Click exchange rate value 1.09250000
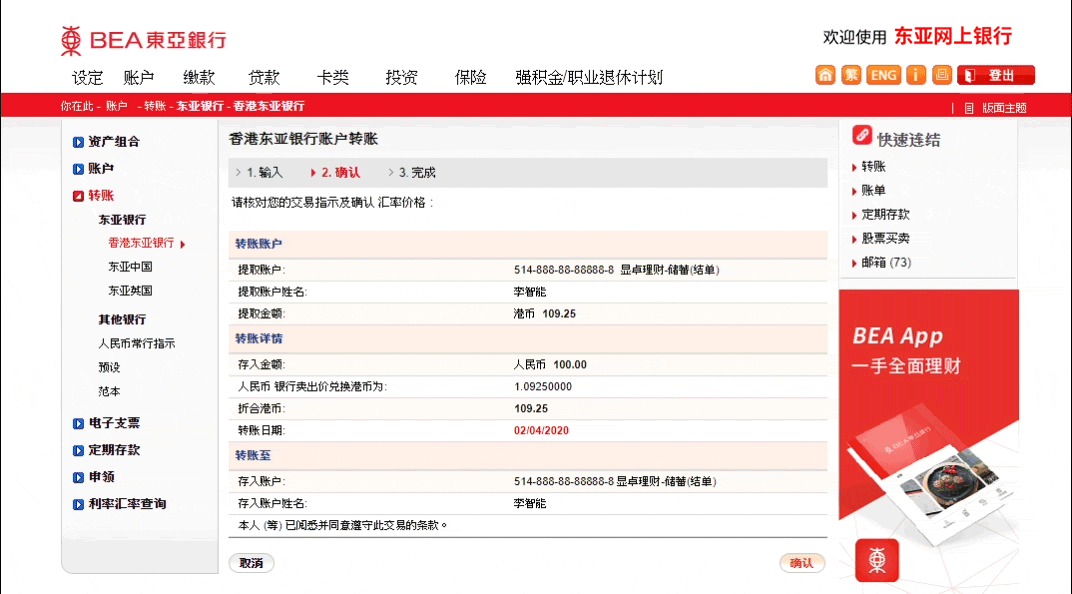1072x594 pixels. (x=543, y=387)
